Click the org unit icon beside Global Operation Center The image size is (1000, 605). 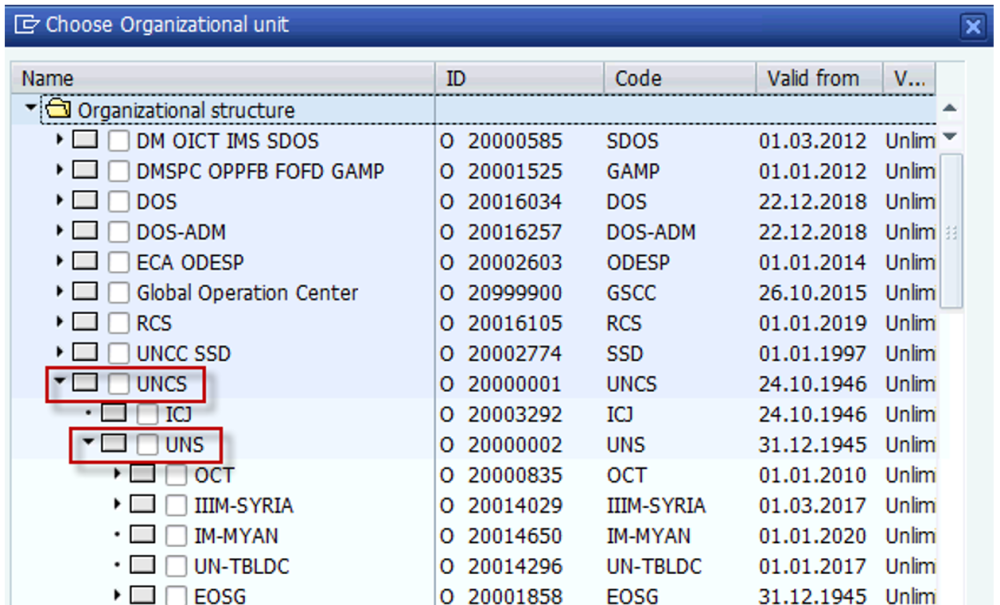(85, 291)
